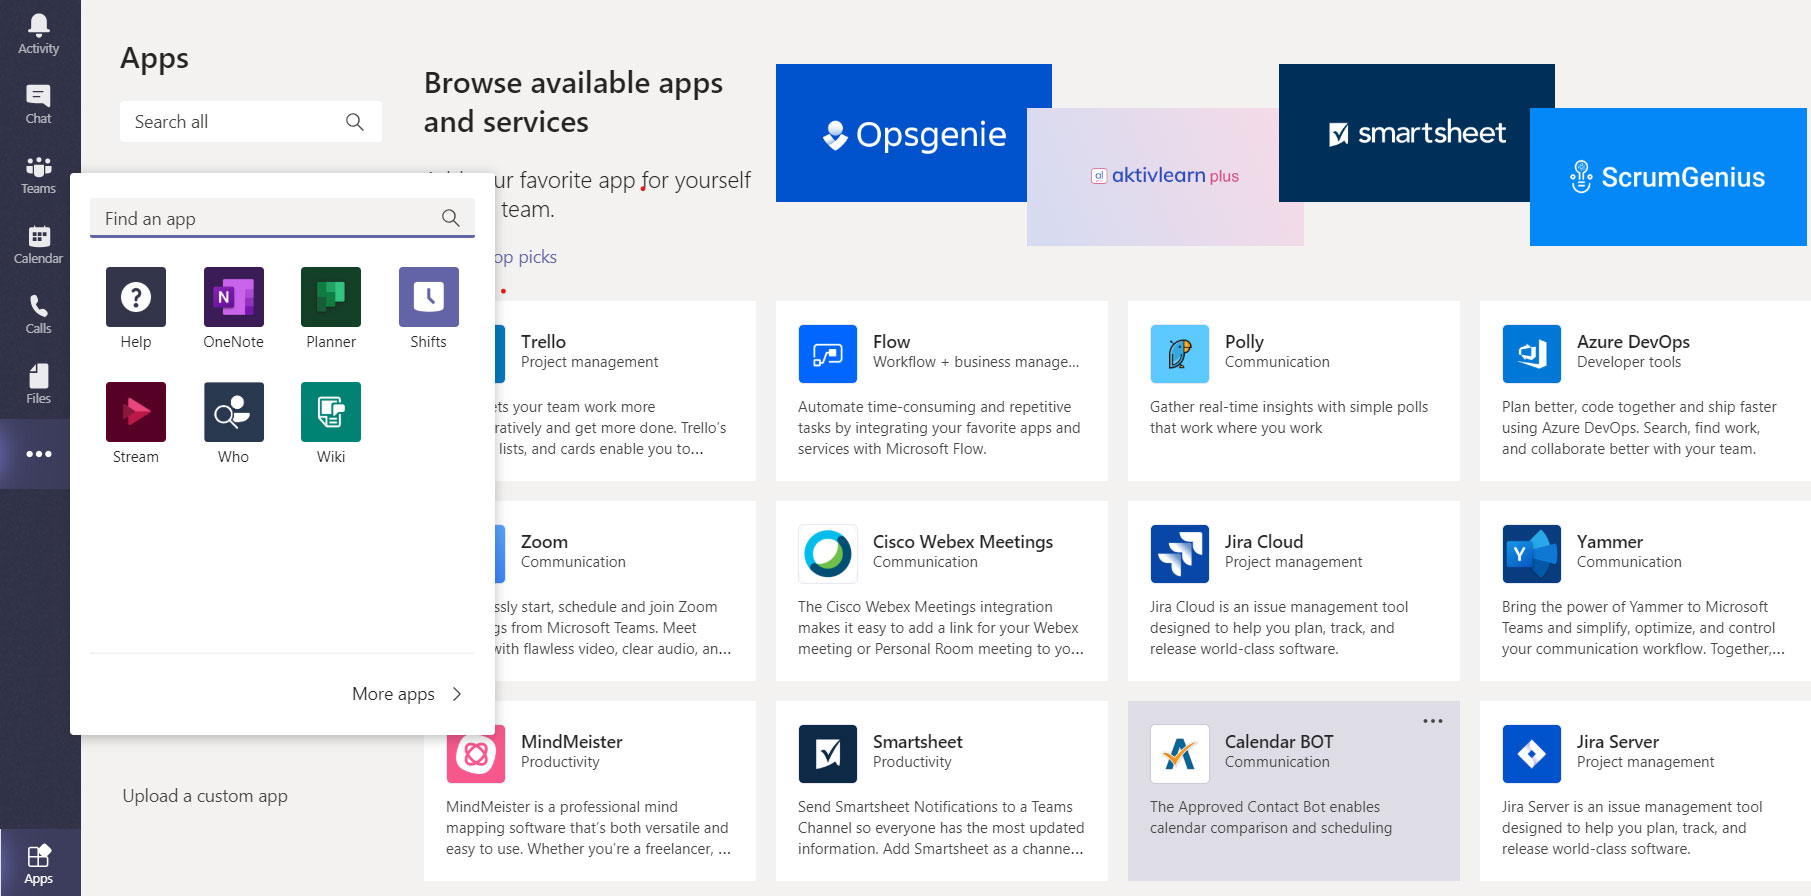Click Jira Server card title
This screenshot has width=1811, height=896.
coord(1618,742)
